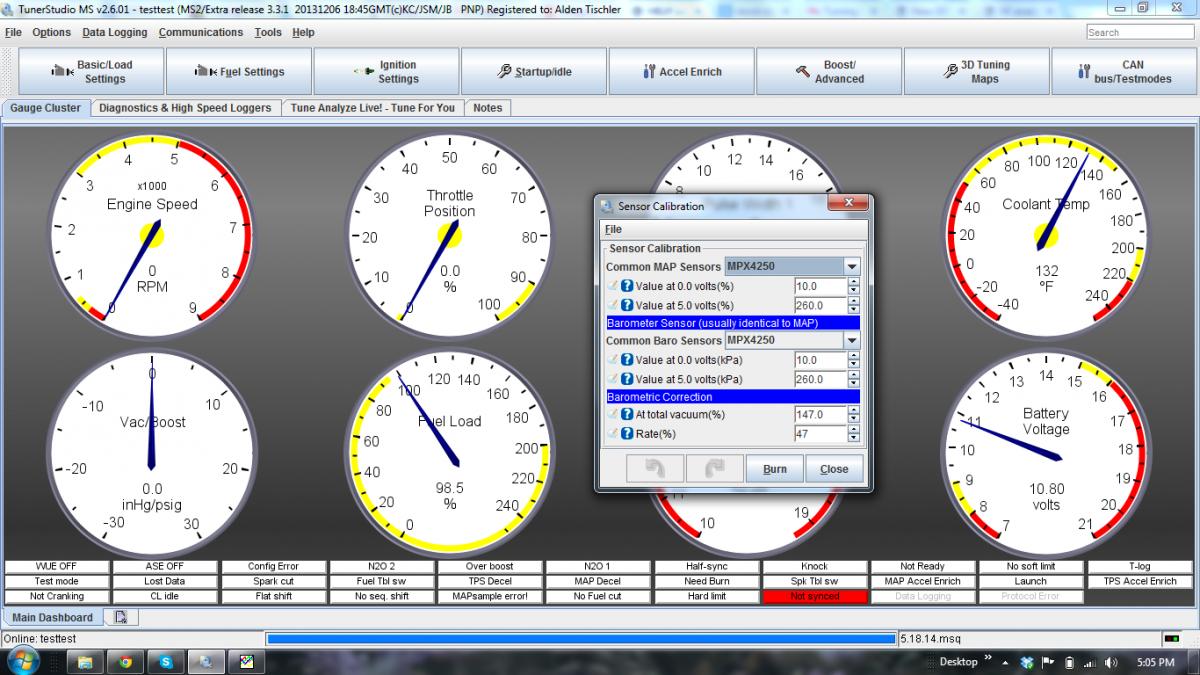Click the new dashboard icon beside Main Dashboard
Image resolution: width=1200 pixels, height=675 pixels.
[120, 617]
